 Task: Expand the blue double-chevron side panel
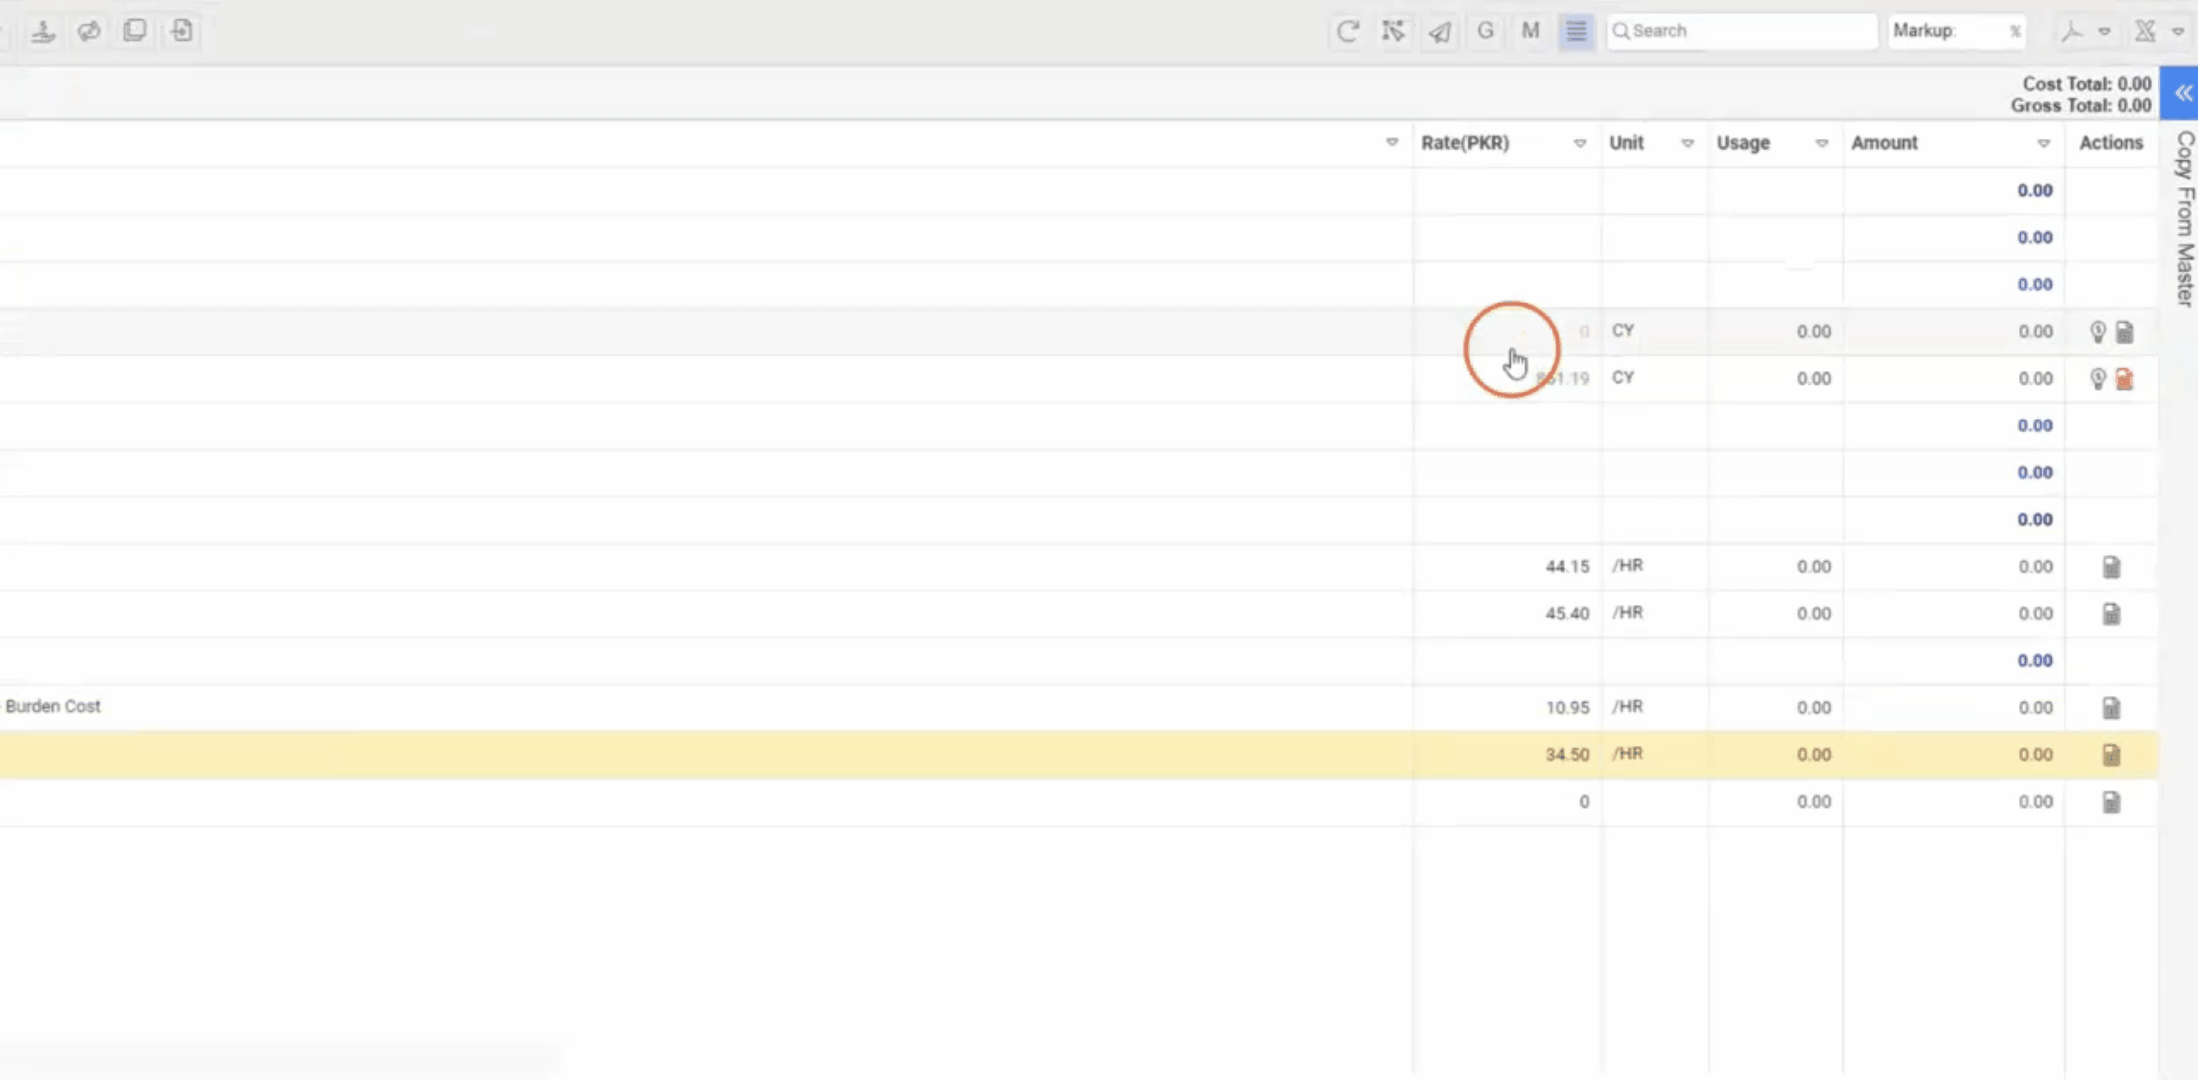coord(2183,93)
